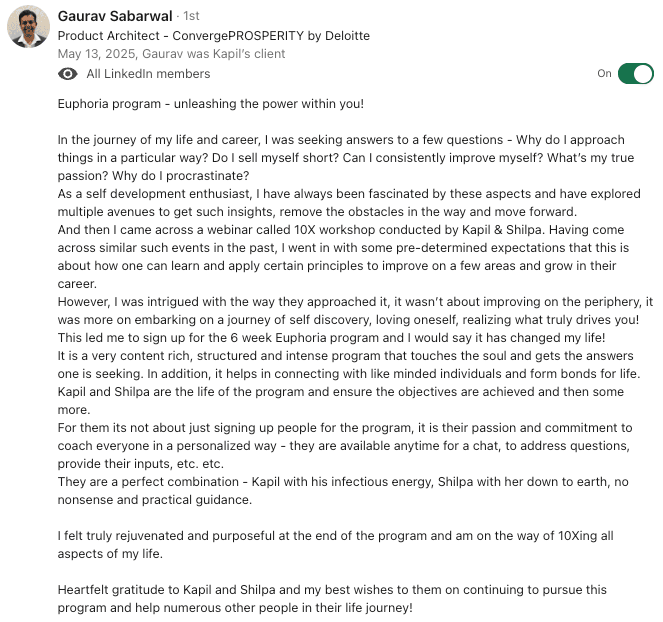The height and width of the screenshot is (622, 663).
Task: Turn off the recommendation visibility switch
Action: pos(635,74)
